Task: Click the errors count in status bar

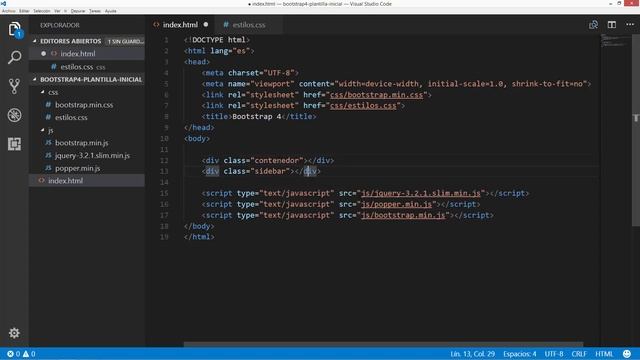Action: 13,354
